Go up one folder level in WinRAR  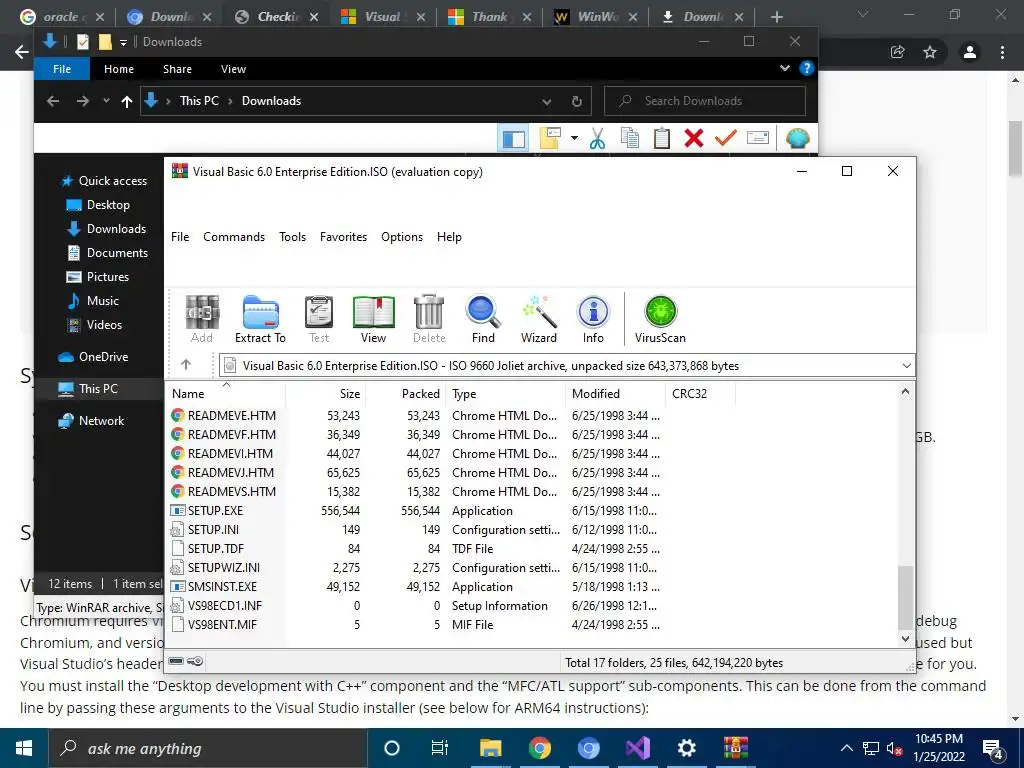186,365
